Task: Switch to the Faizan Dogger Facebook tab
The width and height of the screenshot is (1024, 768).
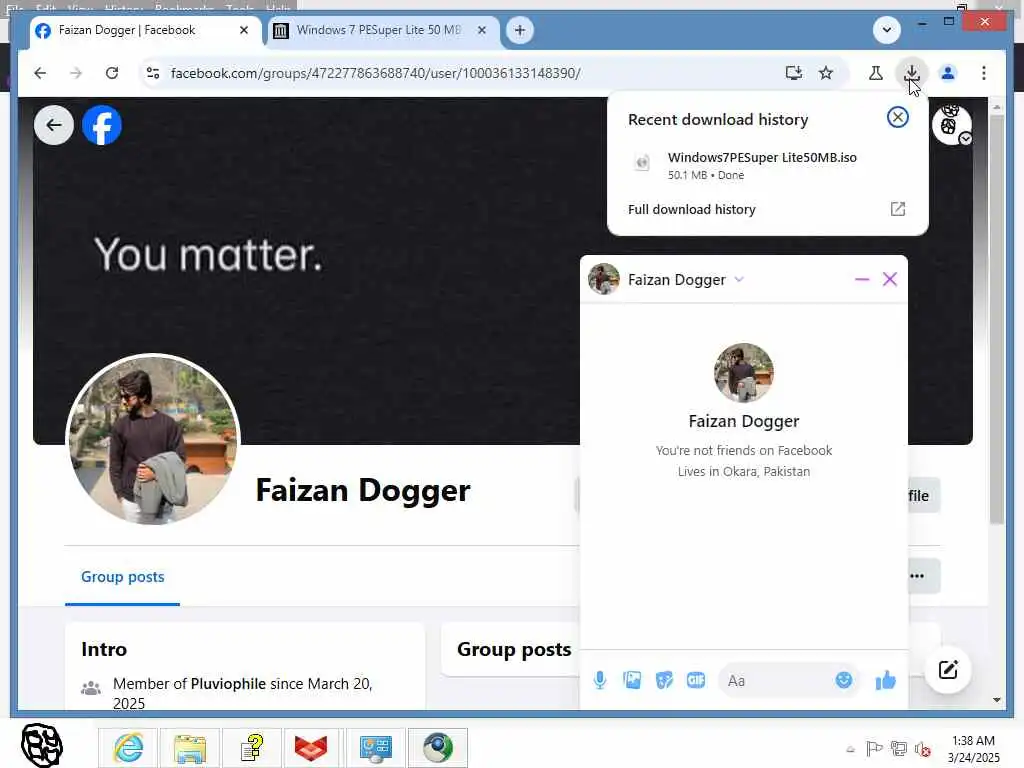Action: tap(144, 30)
